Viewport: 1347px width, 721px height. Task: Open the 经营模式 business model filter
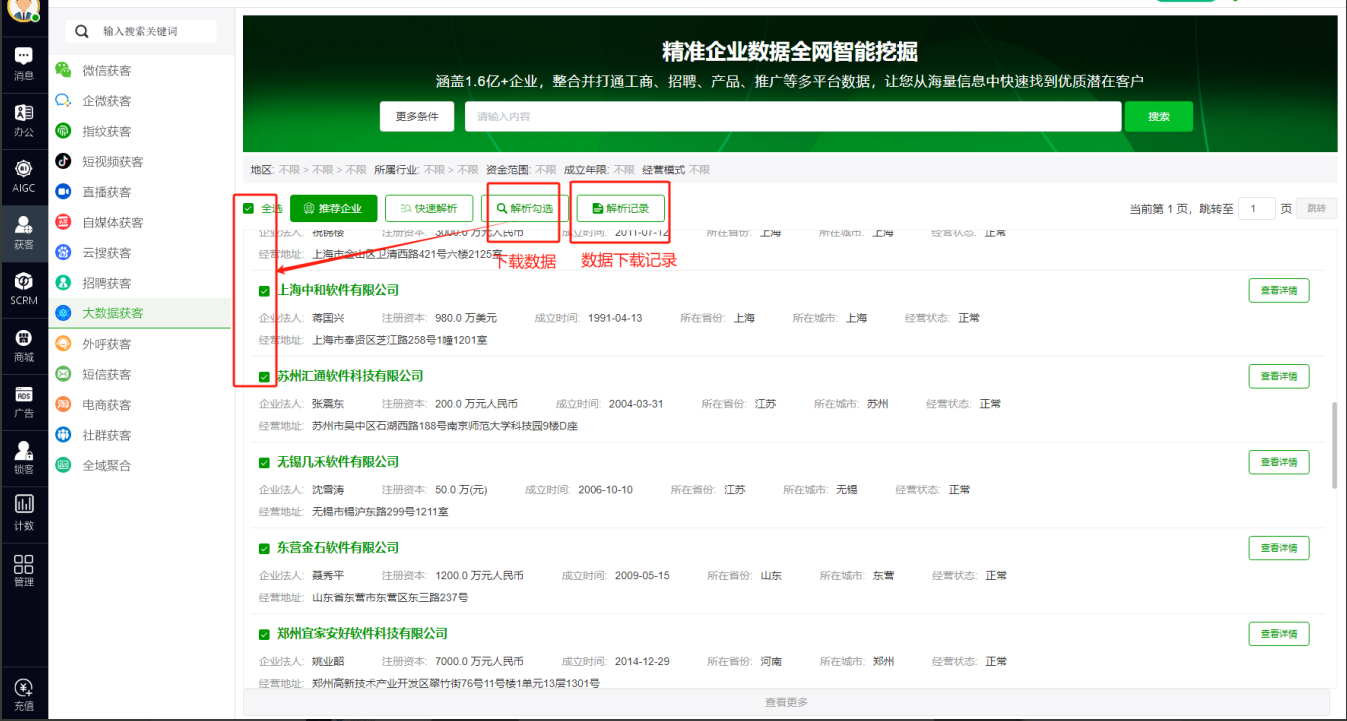tap(676, 170)
